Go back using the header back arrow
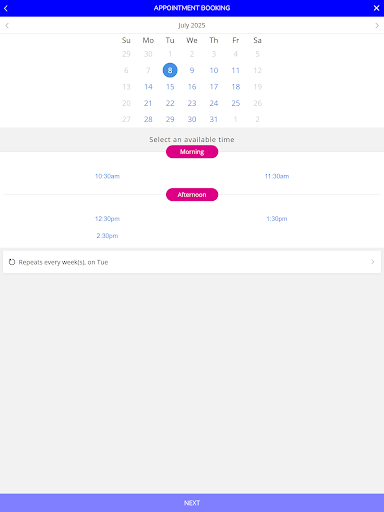Screen dimensions: 384x512 (x=6, y=8)
